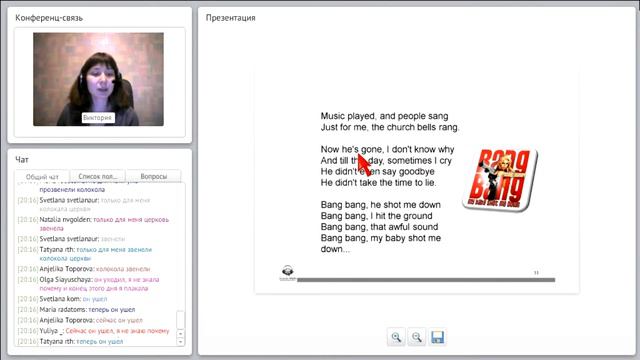The image size is (640, 360).
Task: Click message from Maria radatoms
Action: coord(76,309)
